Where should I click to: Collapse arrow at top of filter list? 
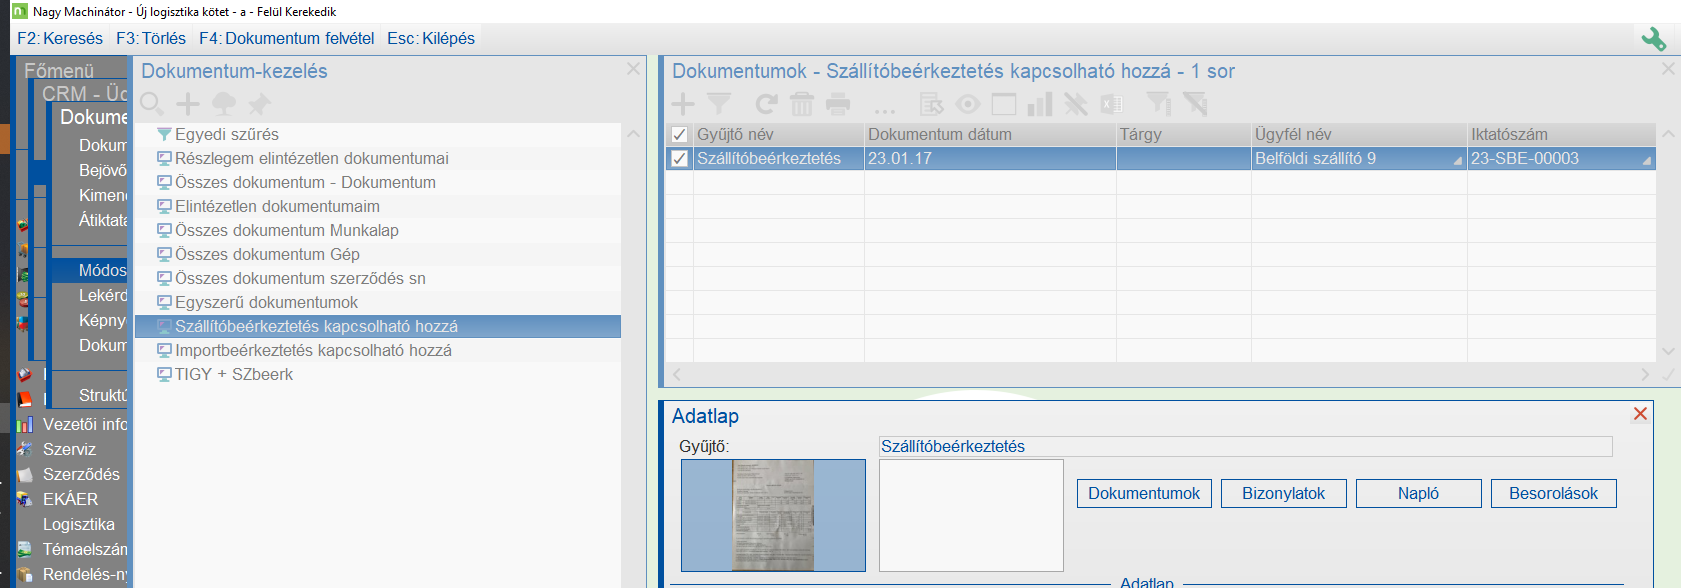tap(633, 134)
